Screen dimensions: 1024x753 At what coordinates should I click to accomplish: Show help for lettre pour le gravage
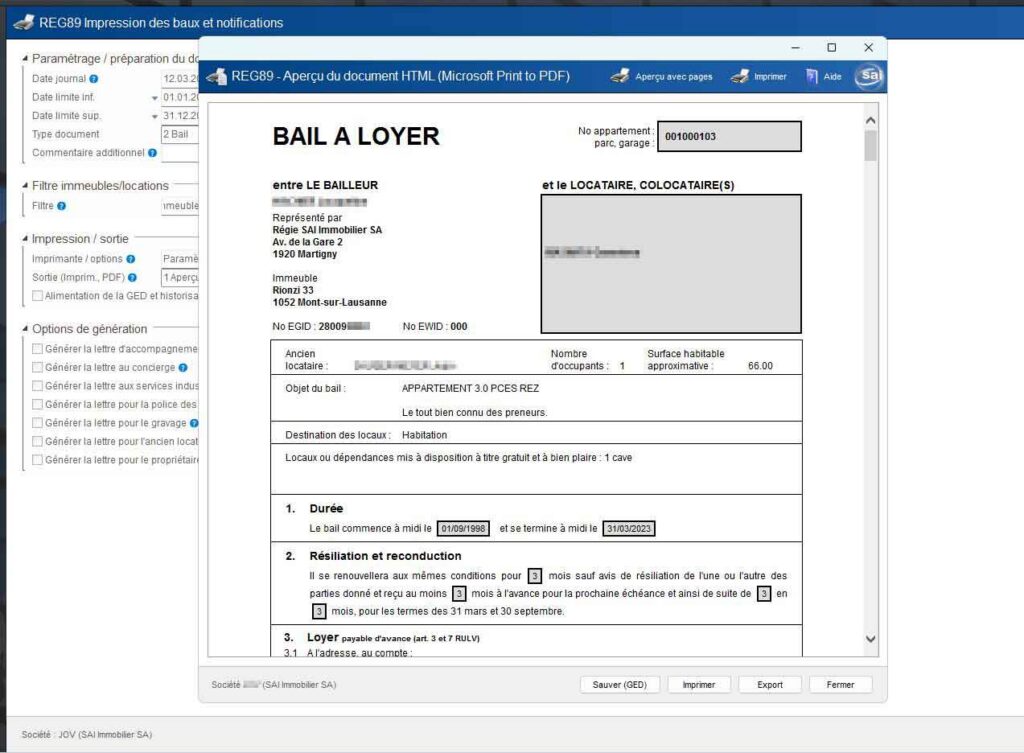(x=194, y=423)
